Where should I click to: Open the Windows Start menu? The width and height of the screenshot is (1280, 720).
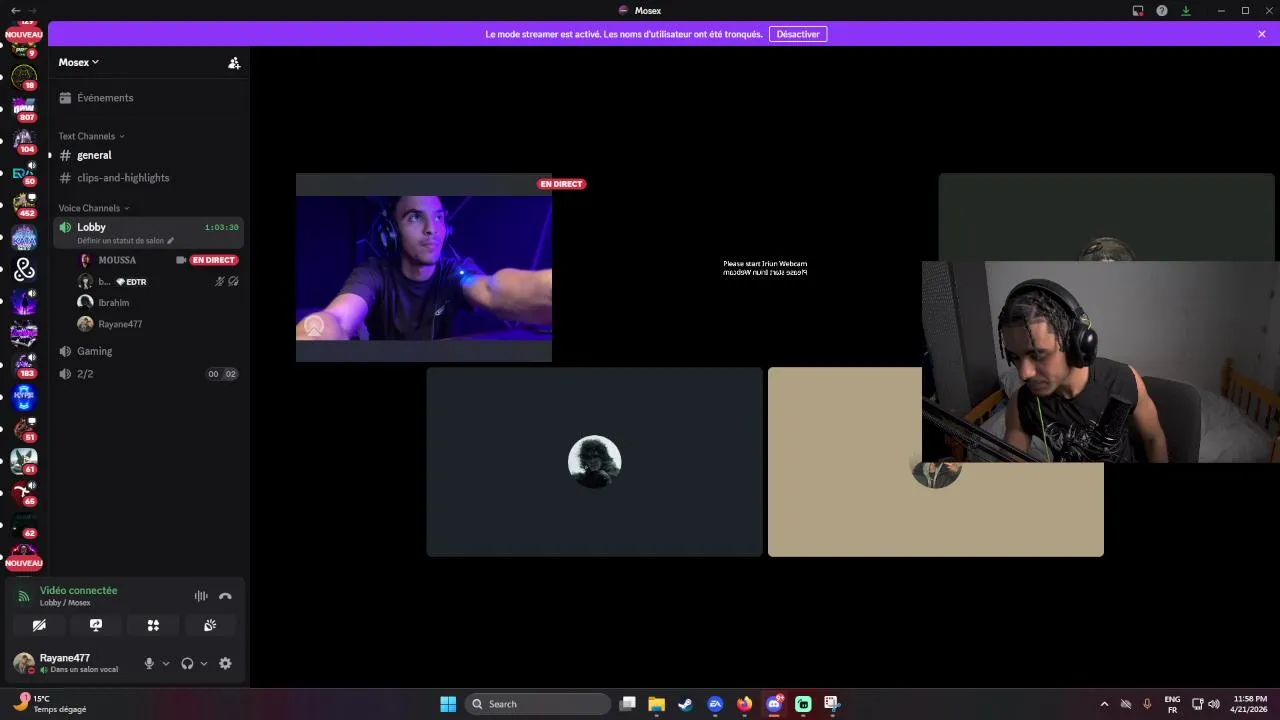[x=448, y=704]
